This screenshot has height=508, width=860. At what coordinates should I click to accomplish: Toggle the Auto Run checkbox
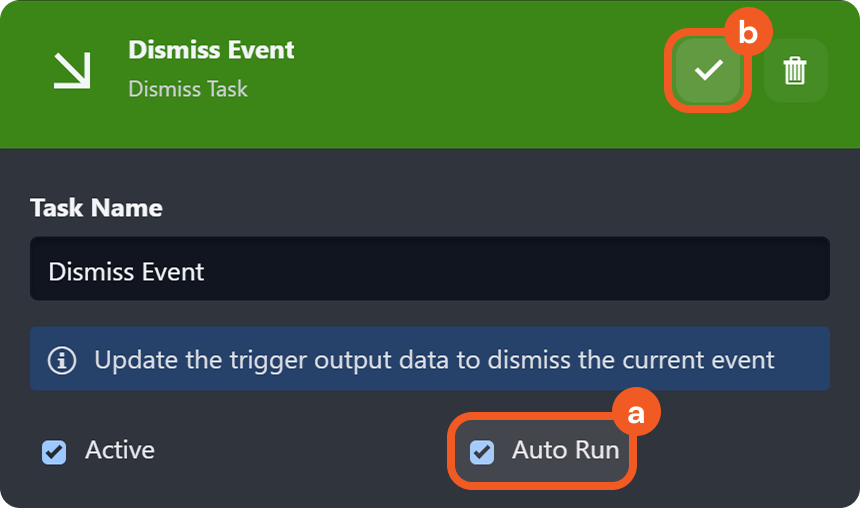tap(482, 452)
